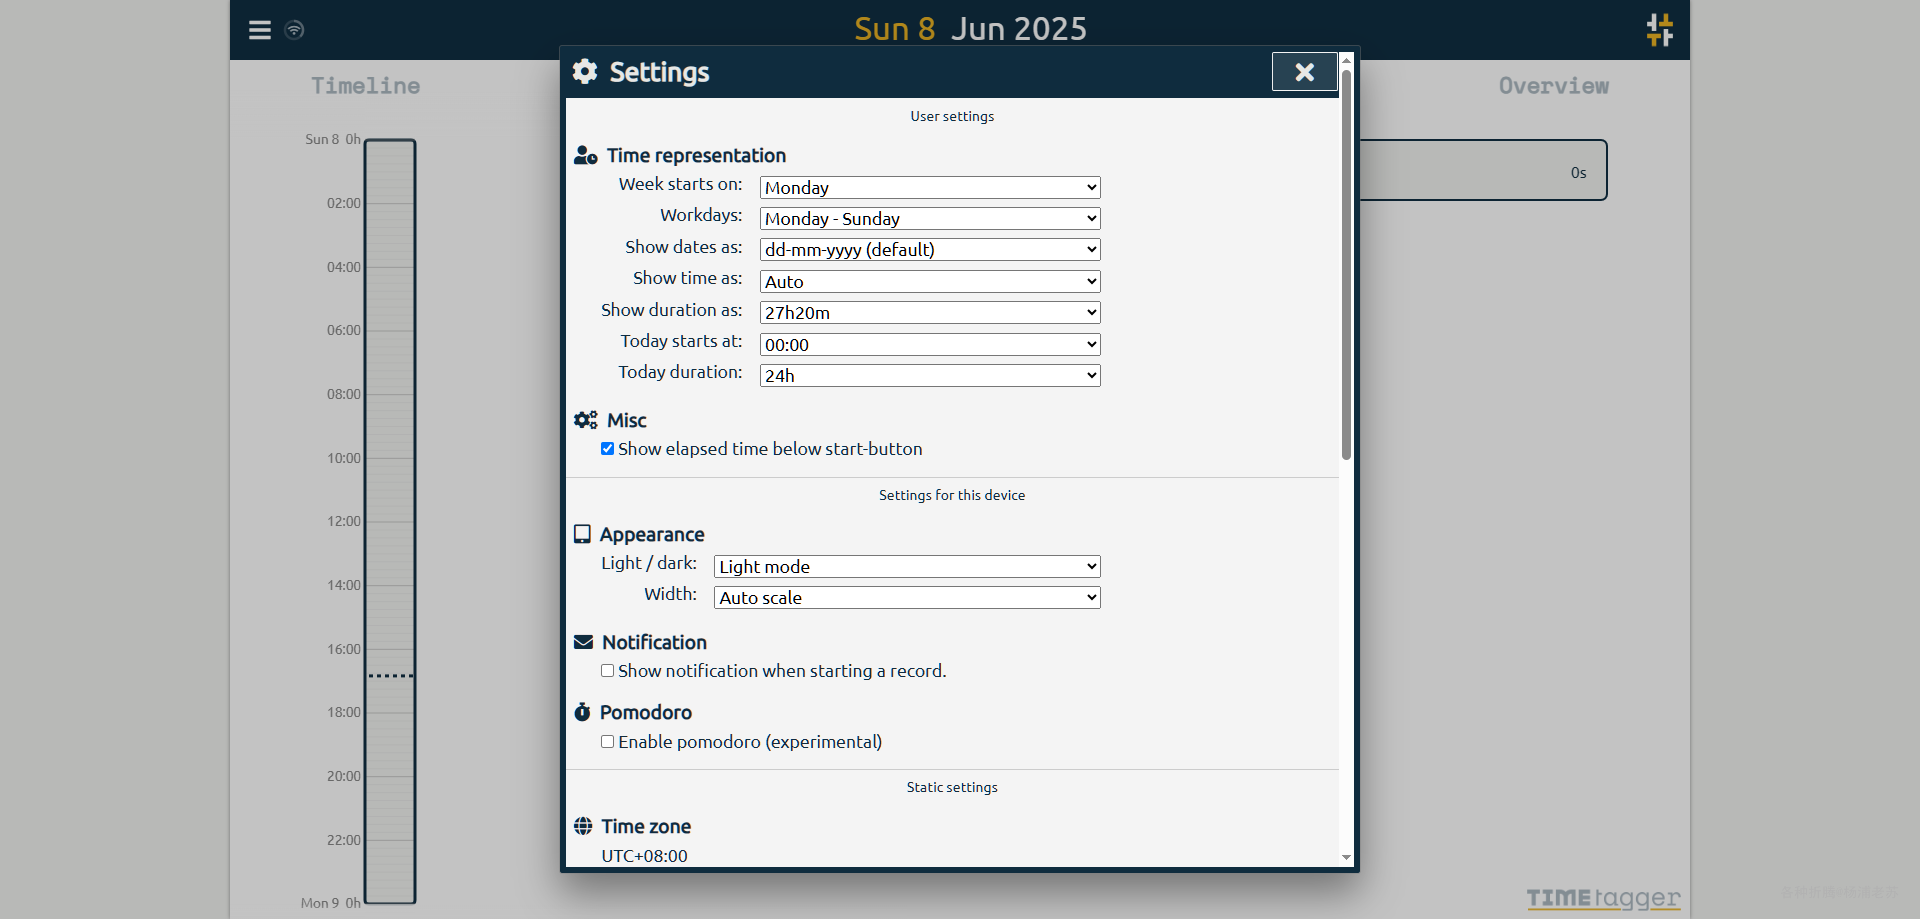Open the Width Auto scale dropdown
1920x919 pixels.
(x=907, y=598)
